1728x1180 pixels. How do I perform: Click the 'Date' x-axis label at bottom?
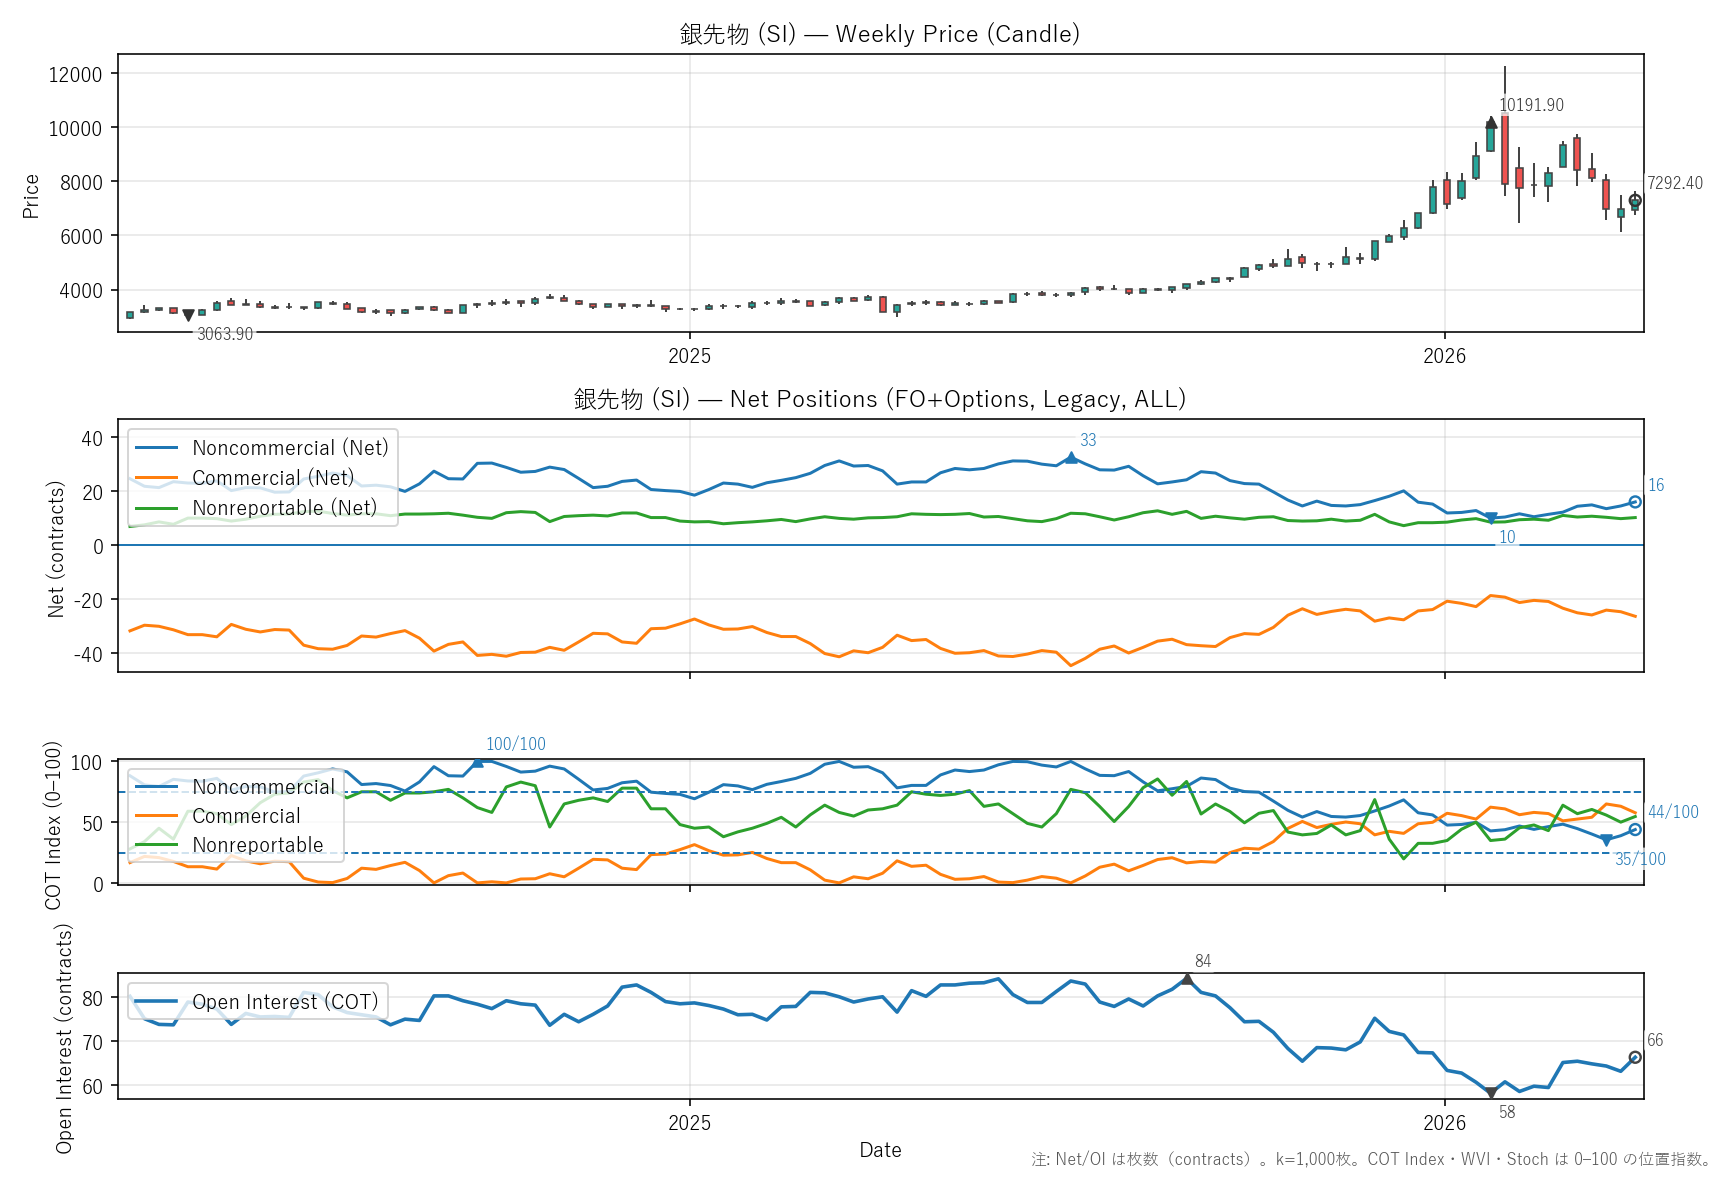point(880,1150)
